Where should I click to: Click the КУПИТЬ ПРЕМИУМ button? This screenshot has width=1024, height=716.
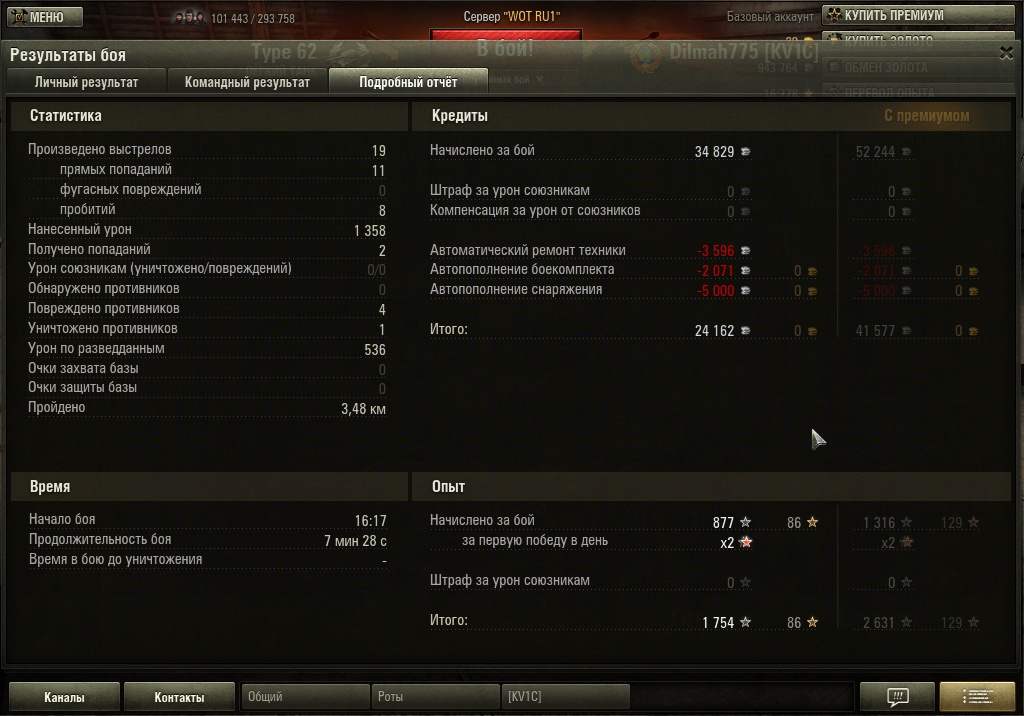918,15
